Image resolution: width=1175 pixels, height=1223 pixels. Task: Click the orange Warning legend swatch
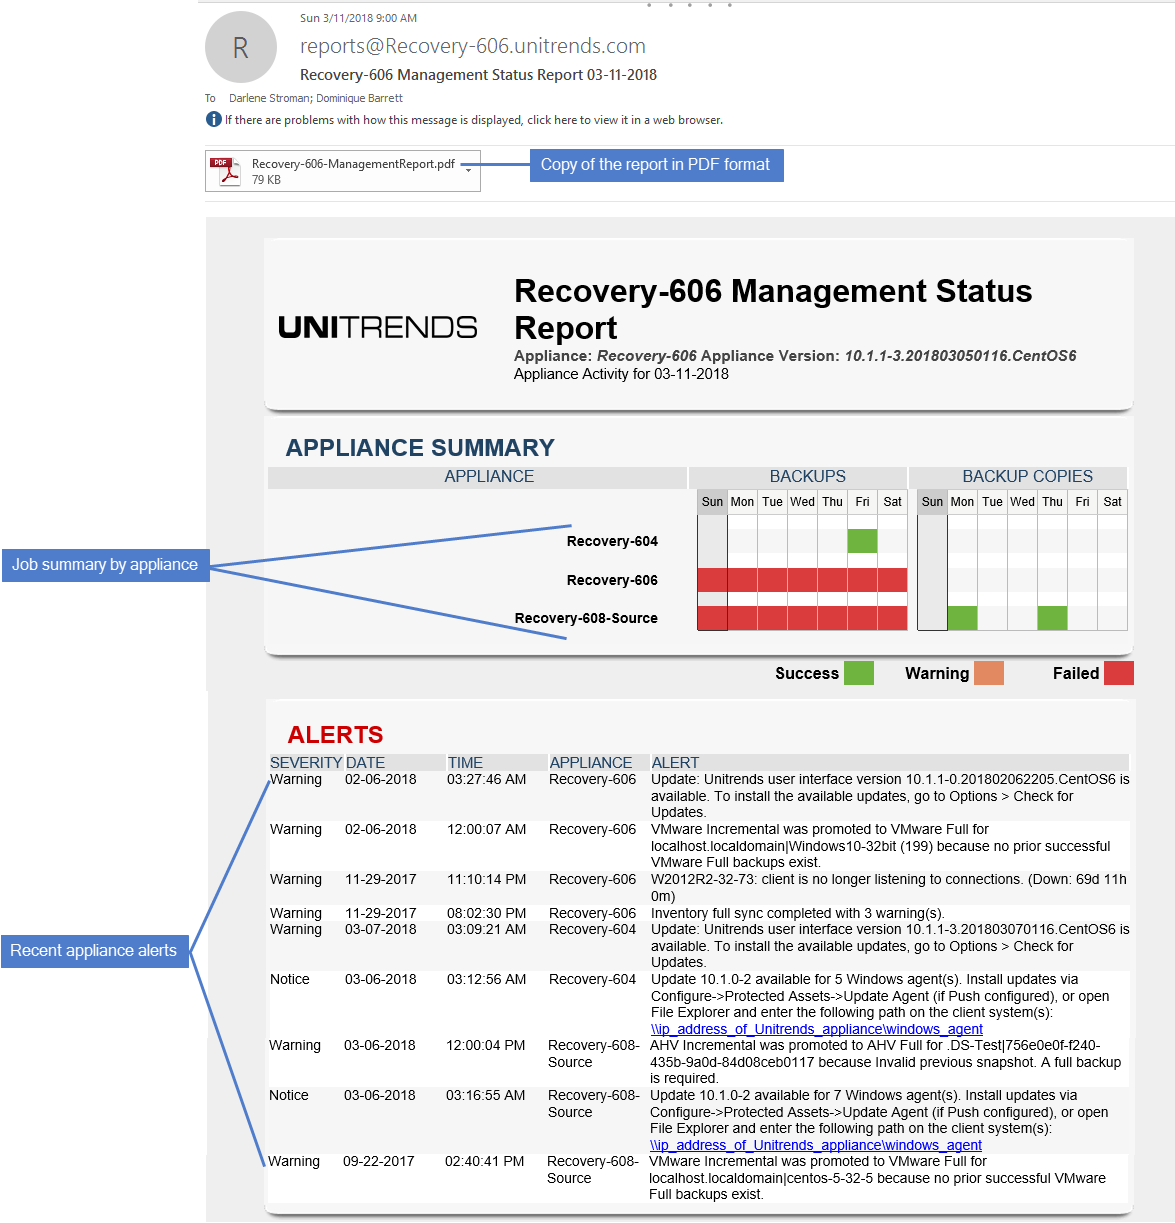click(988, 673)
